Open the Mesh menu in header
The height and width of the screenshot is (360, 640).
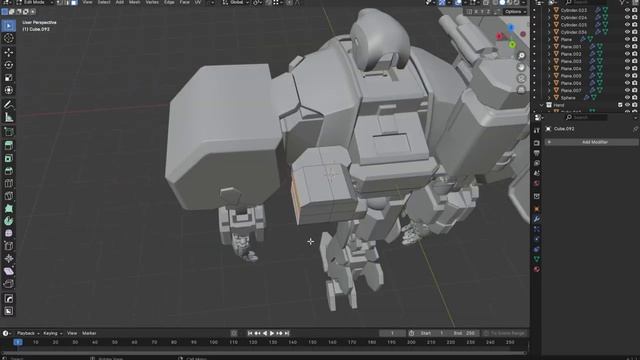click(x=135, y=2)
